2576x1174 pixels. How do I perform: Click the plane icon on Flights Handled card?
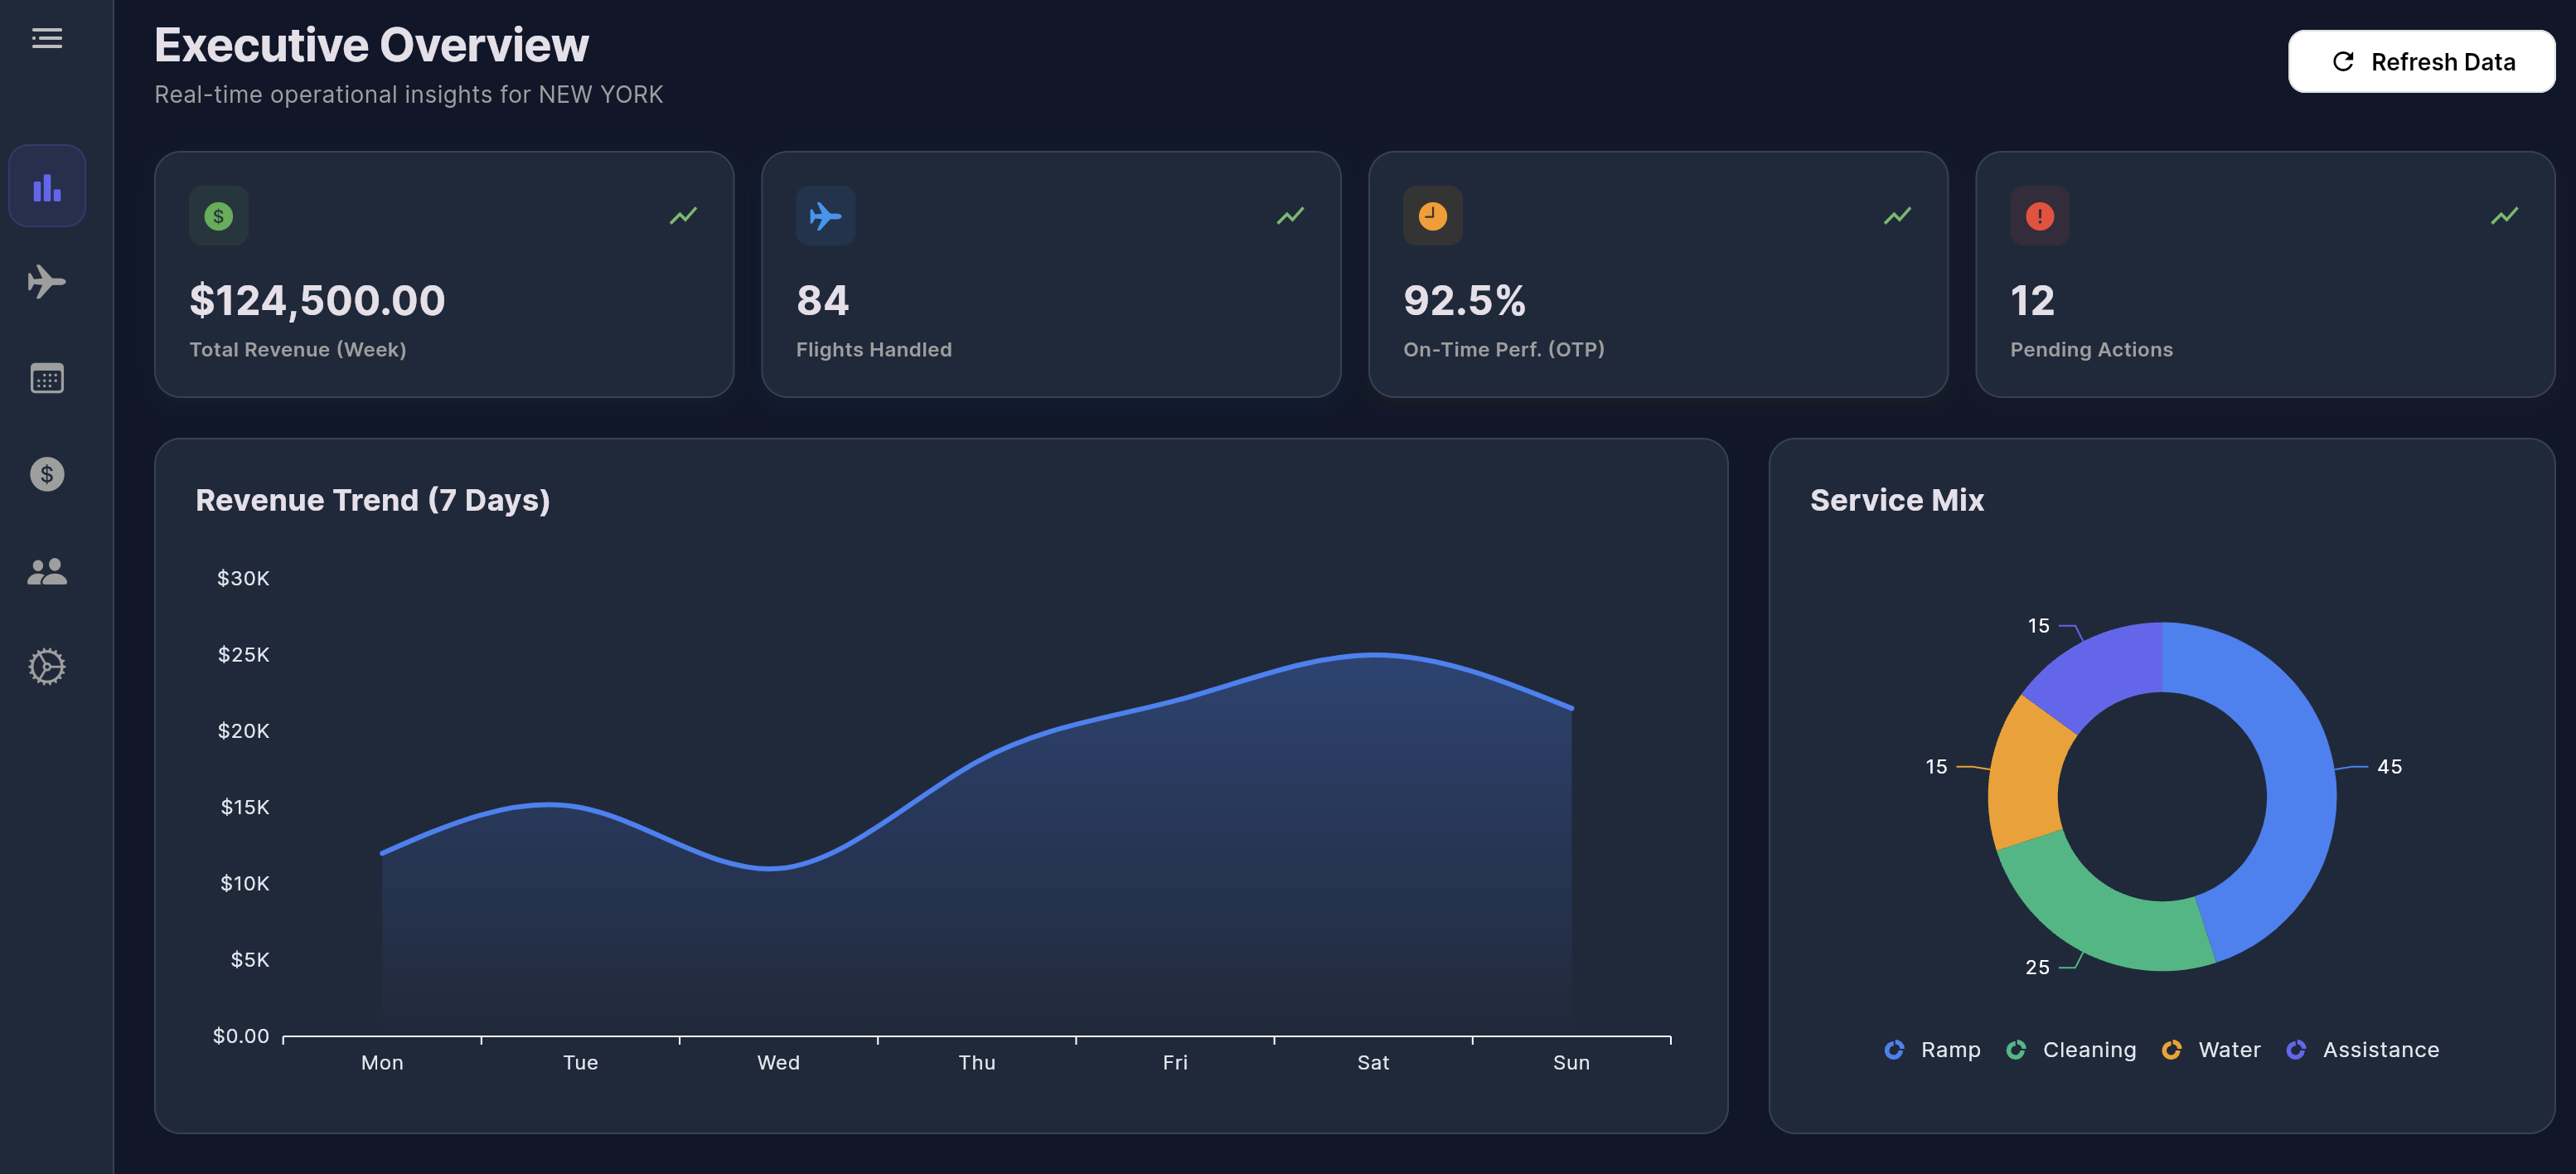point(826,215)
